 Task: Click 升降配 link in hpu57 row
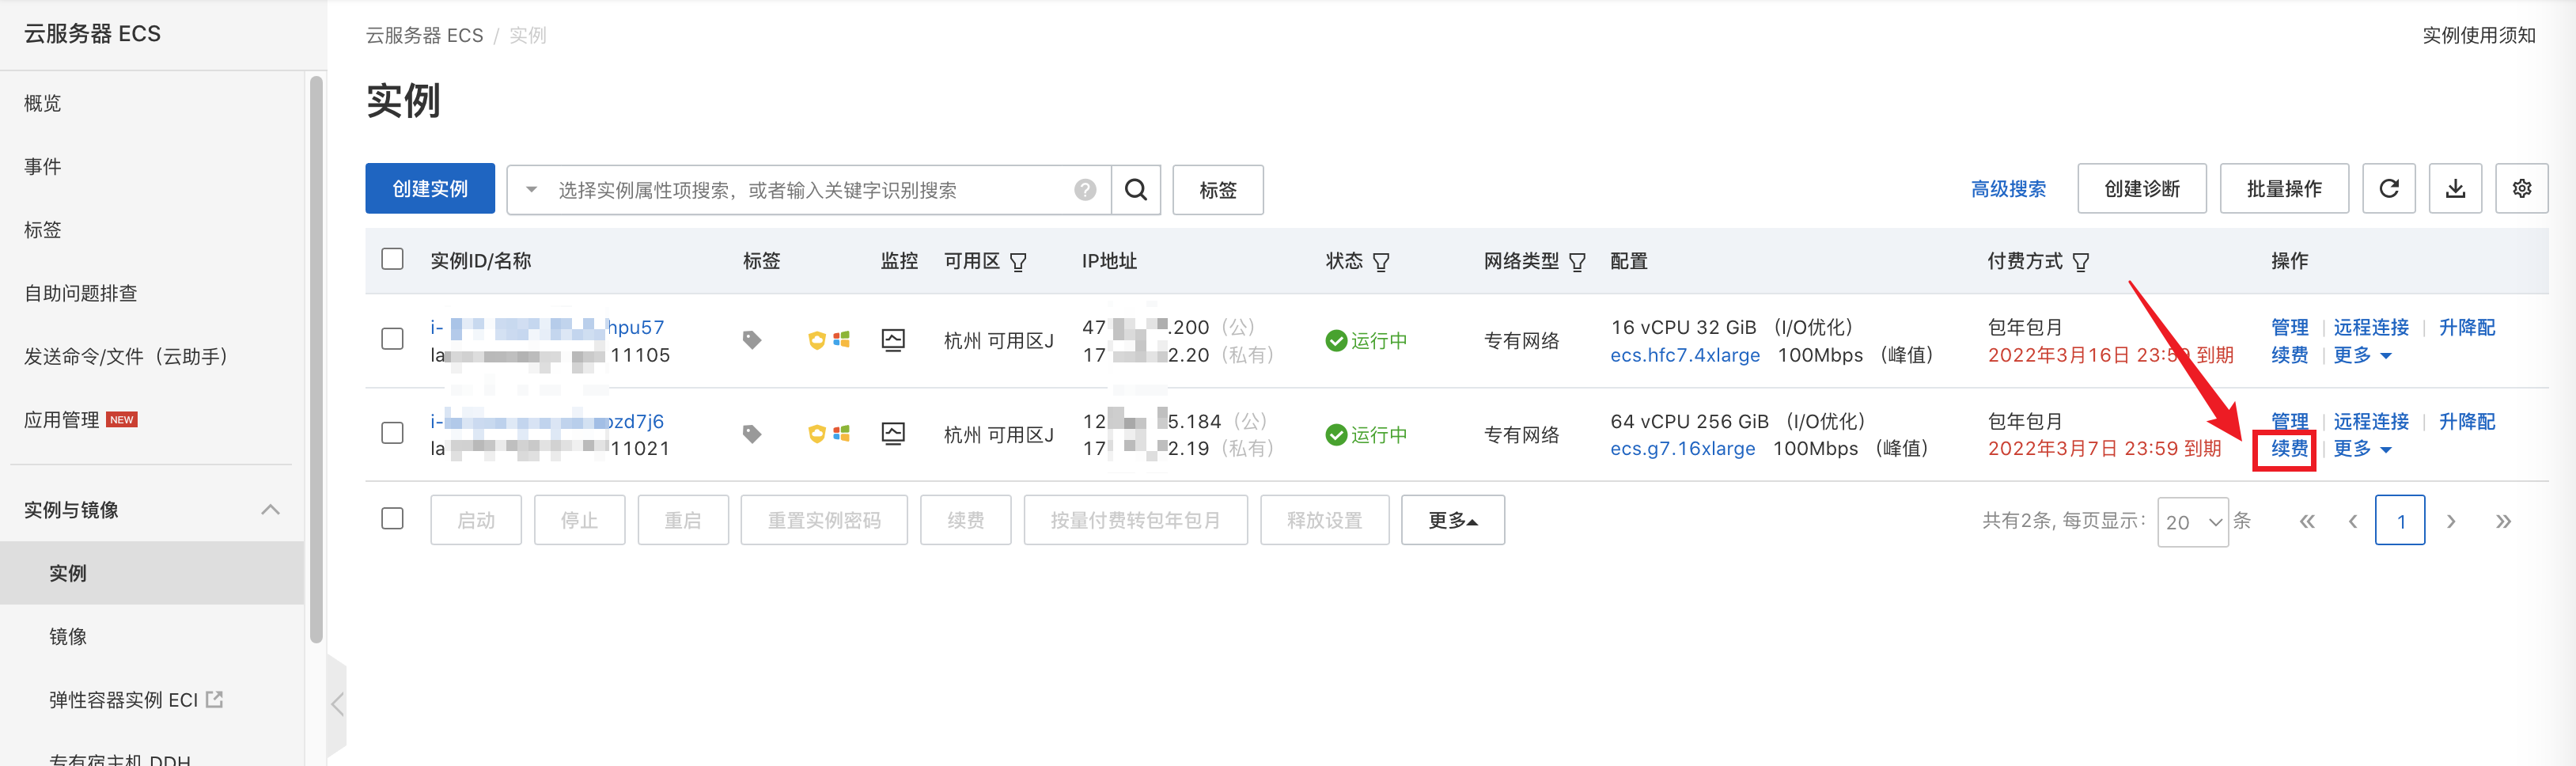(x=2466, y=327)
